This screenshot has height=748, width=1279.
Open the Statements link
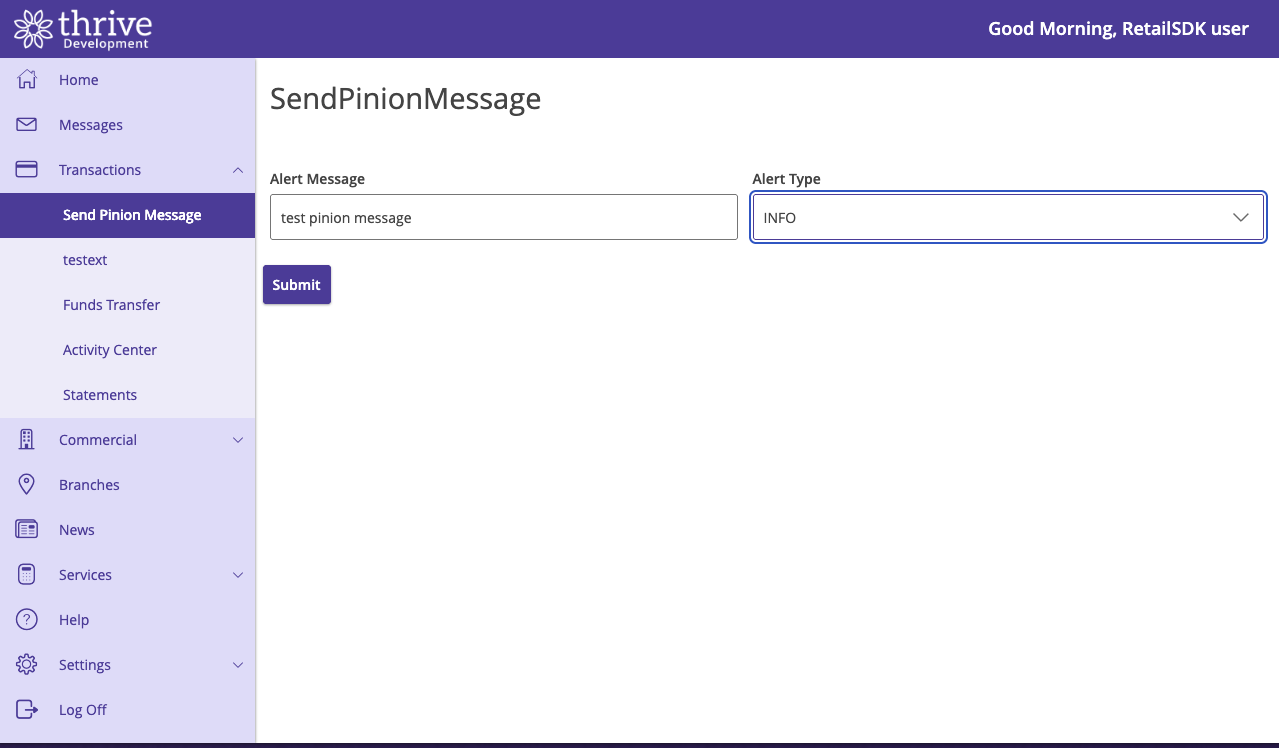point(100,395)
